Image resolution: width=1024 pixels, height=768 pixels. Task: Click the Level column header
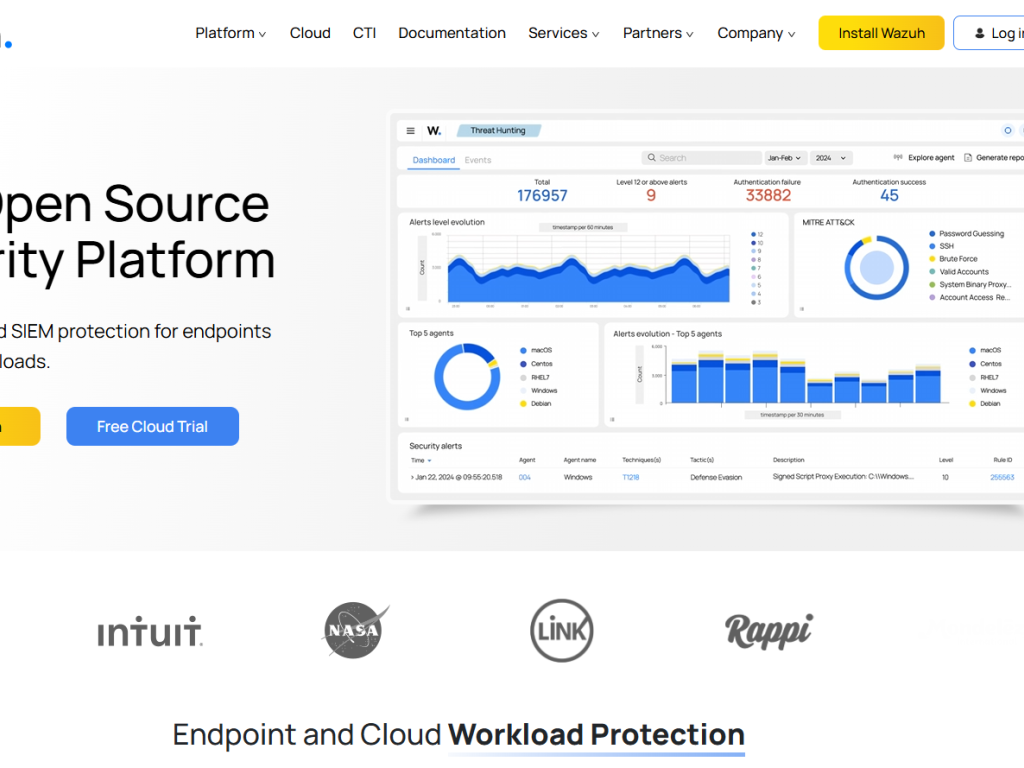click(946, 460)
